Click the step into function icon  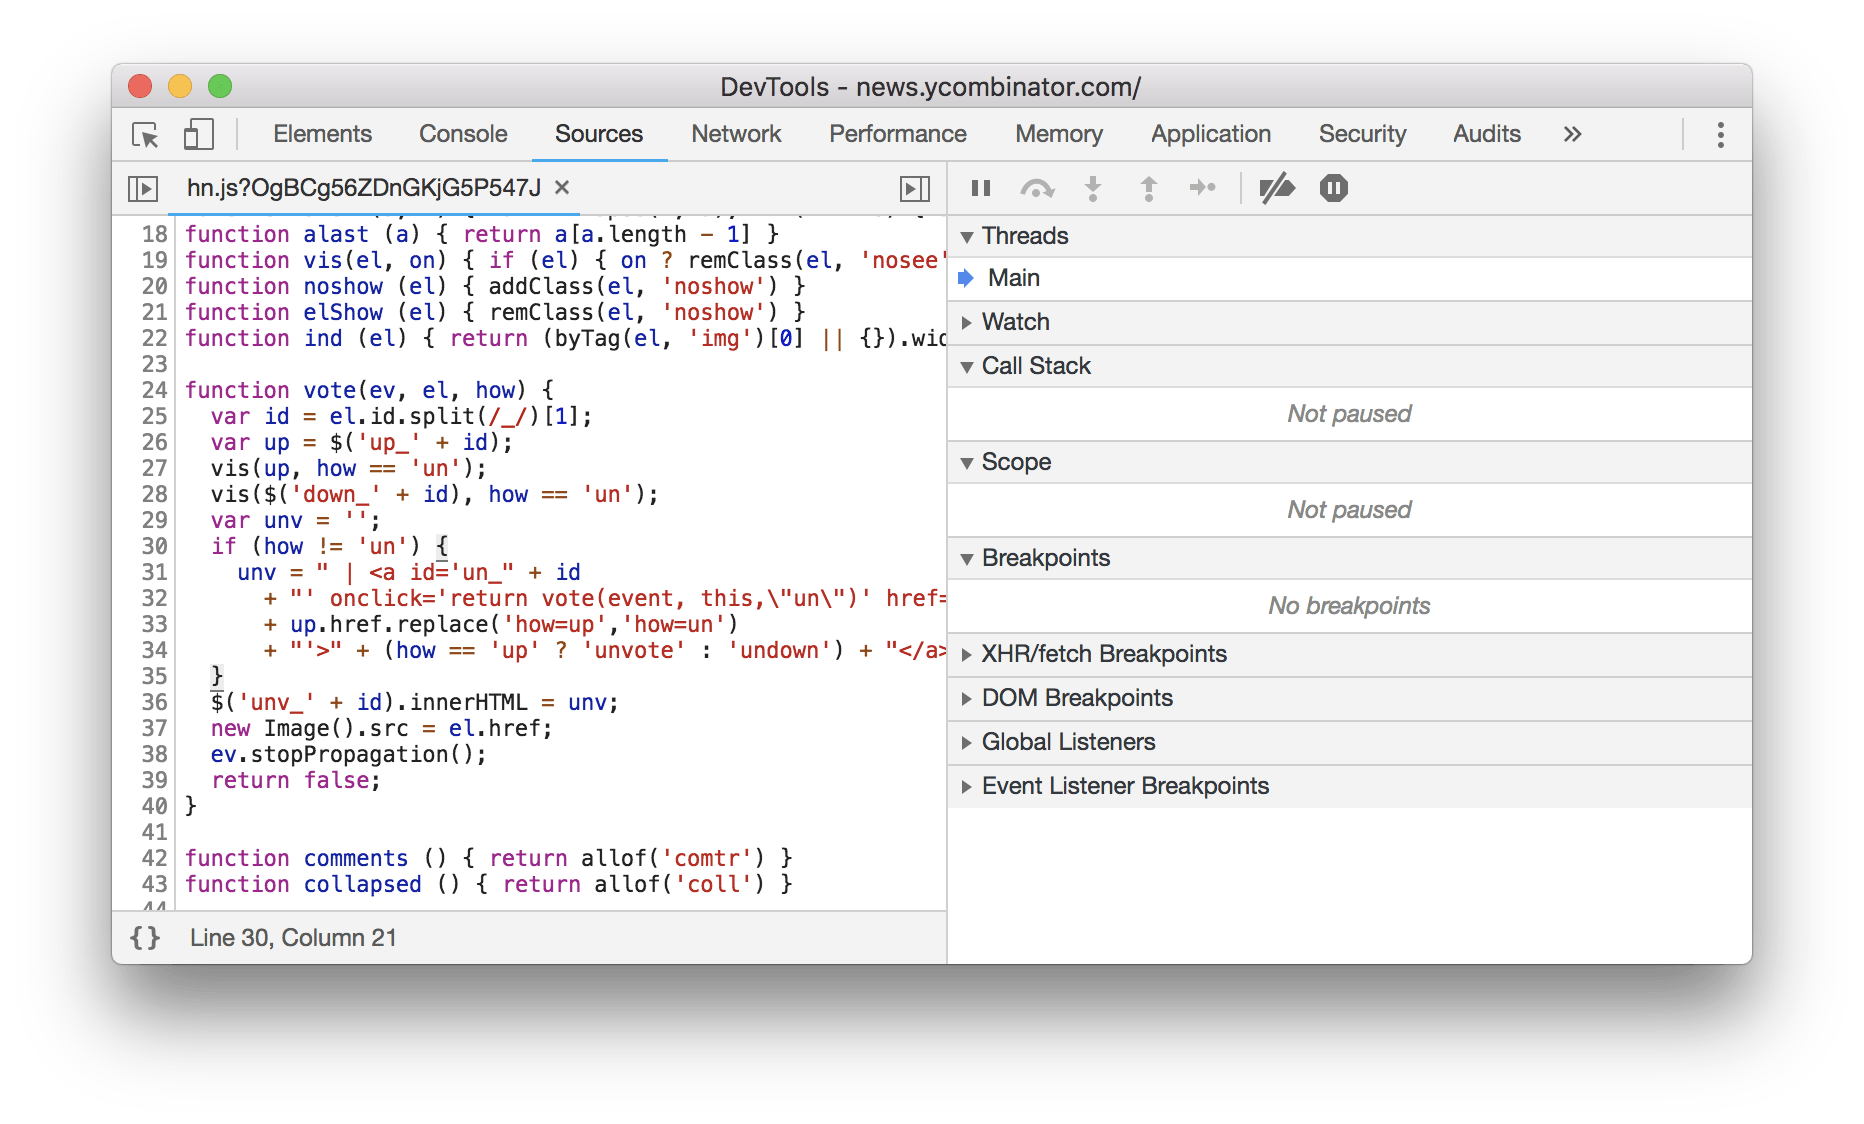[1093, 188]
